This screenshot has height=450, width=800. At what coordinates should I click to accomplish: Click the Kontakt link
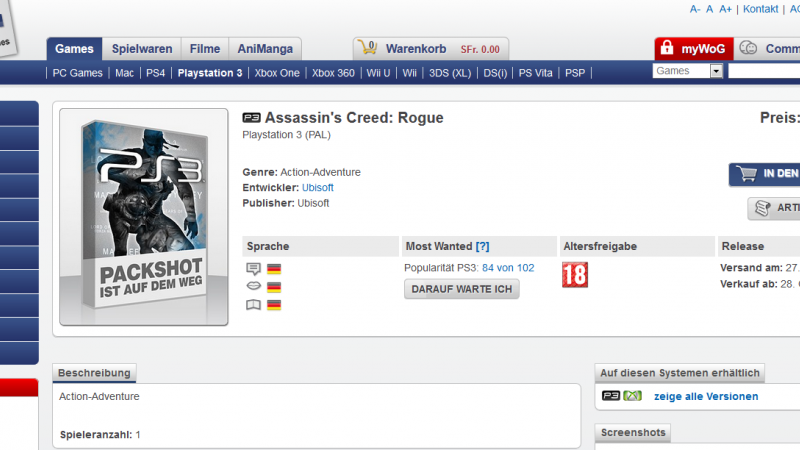point(760,9)
